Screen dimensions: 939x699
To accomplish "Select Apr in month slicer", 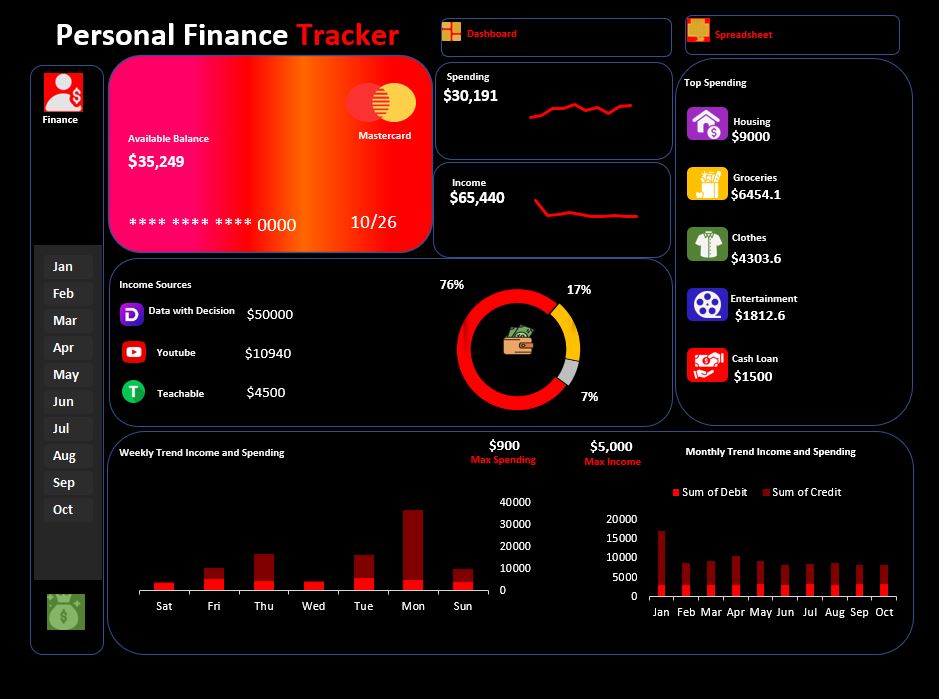I will pos(68,347).
